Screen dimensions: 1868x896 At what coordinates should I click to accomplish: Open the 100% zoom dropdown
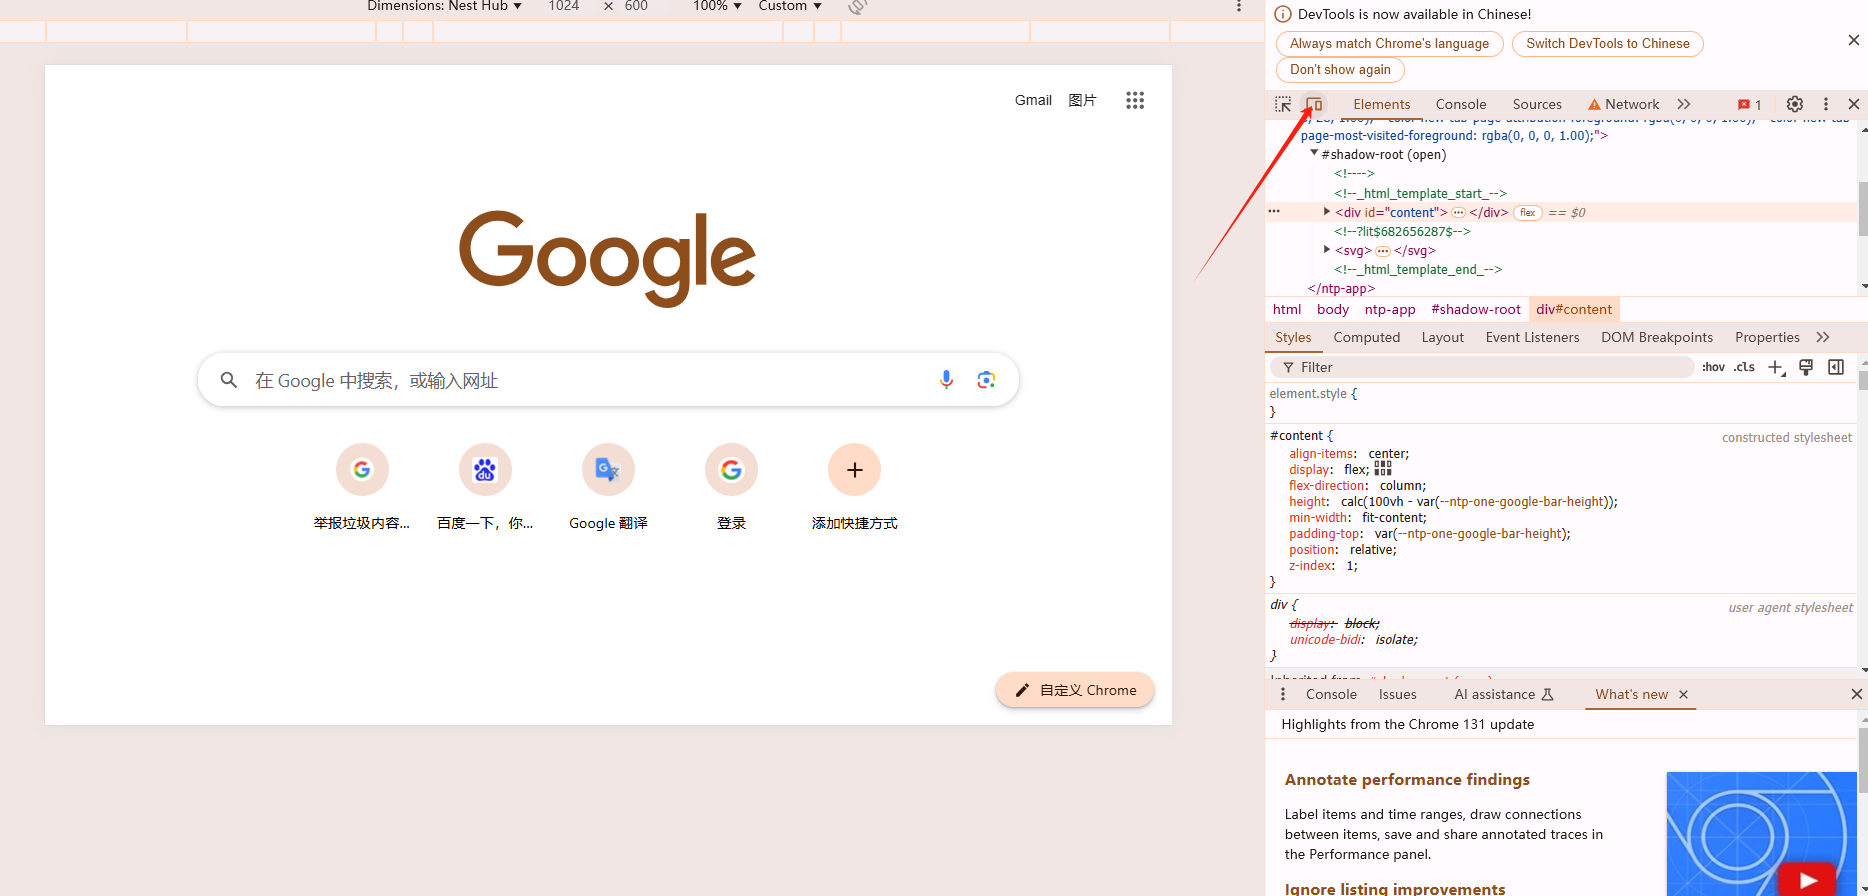point(717,6)
